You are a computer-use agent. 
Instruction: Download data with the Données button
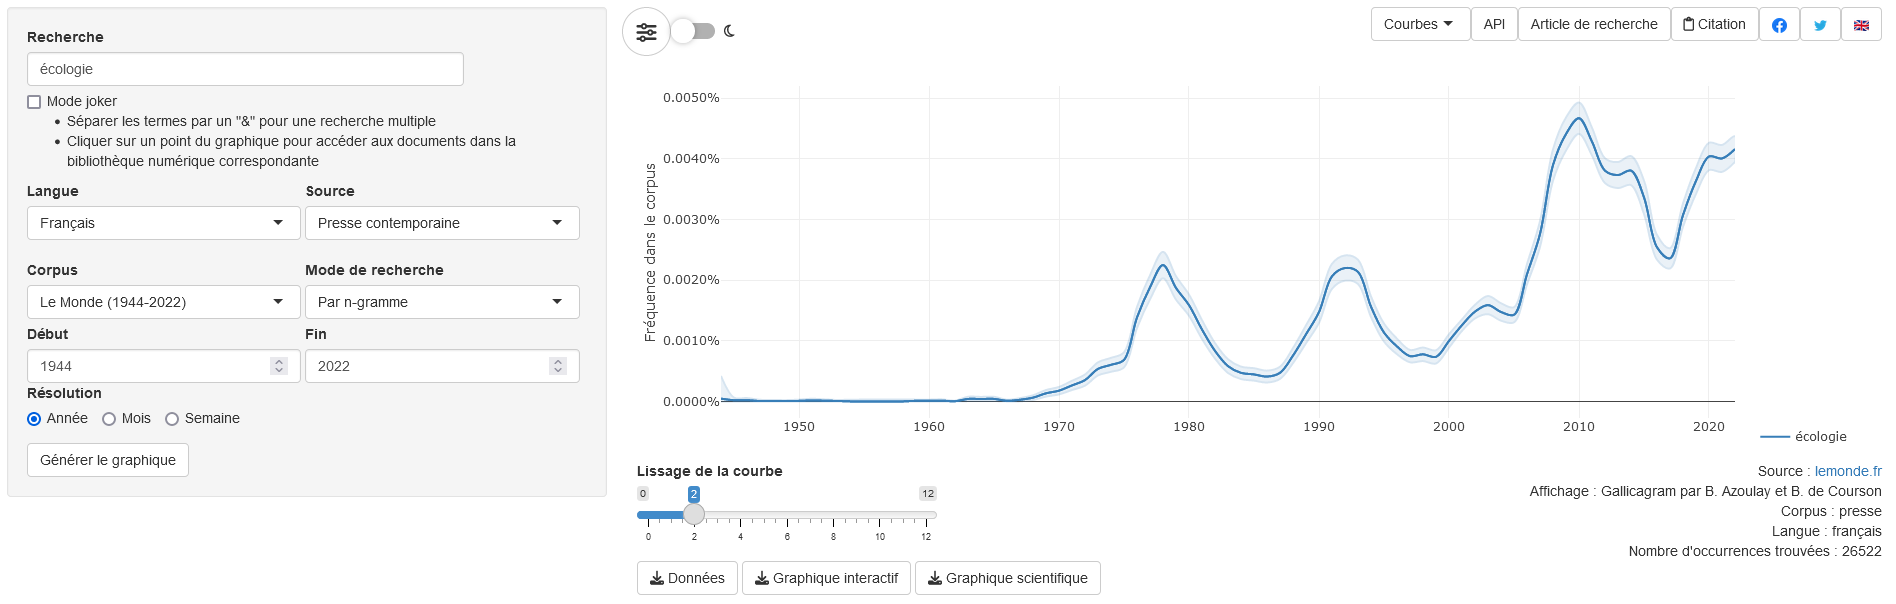687,578
